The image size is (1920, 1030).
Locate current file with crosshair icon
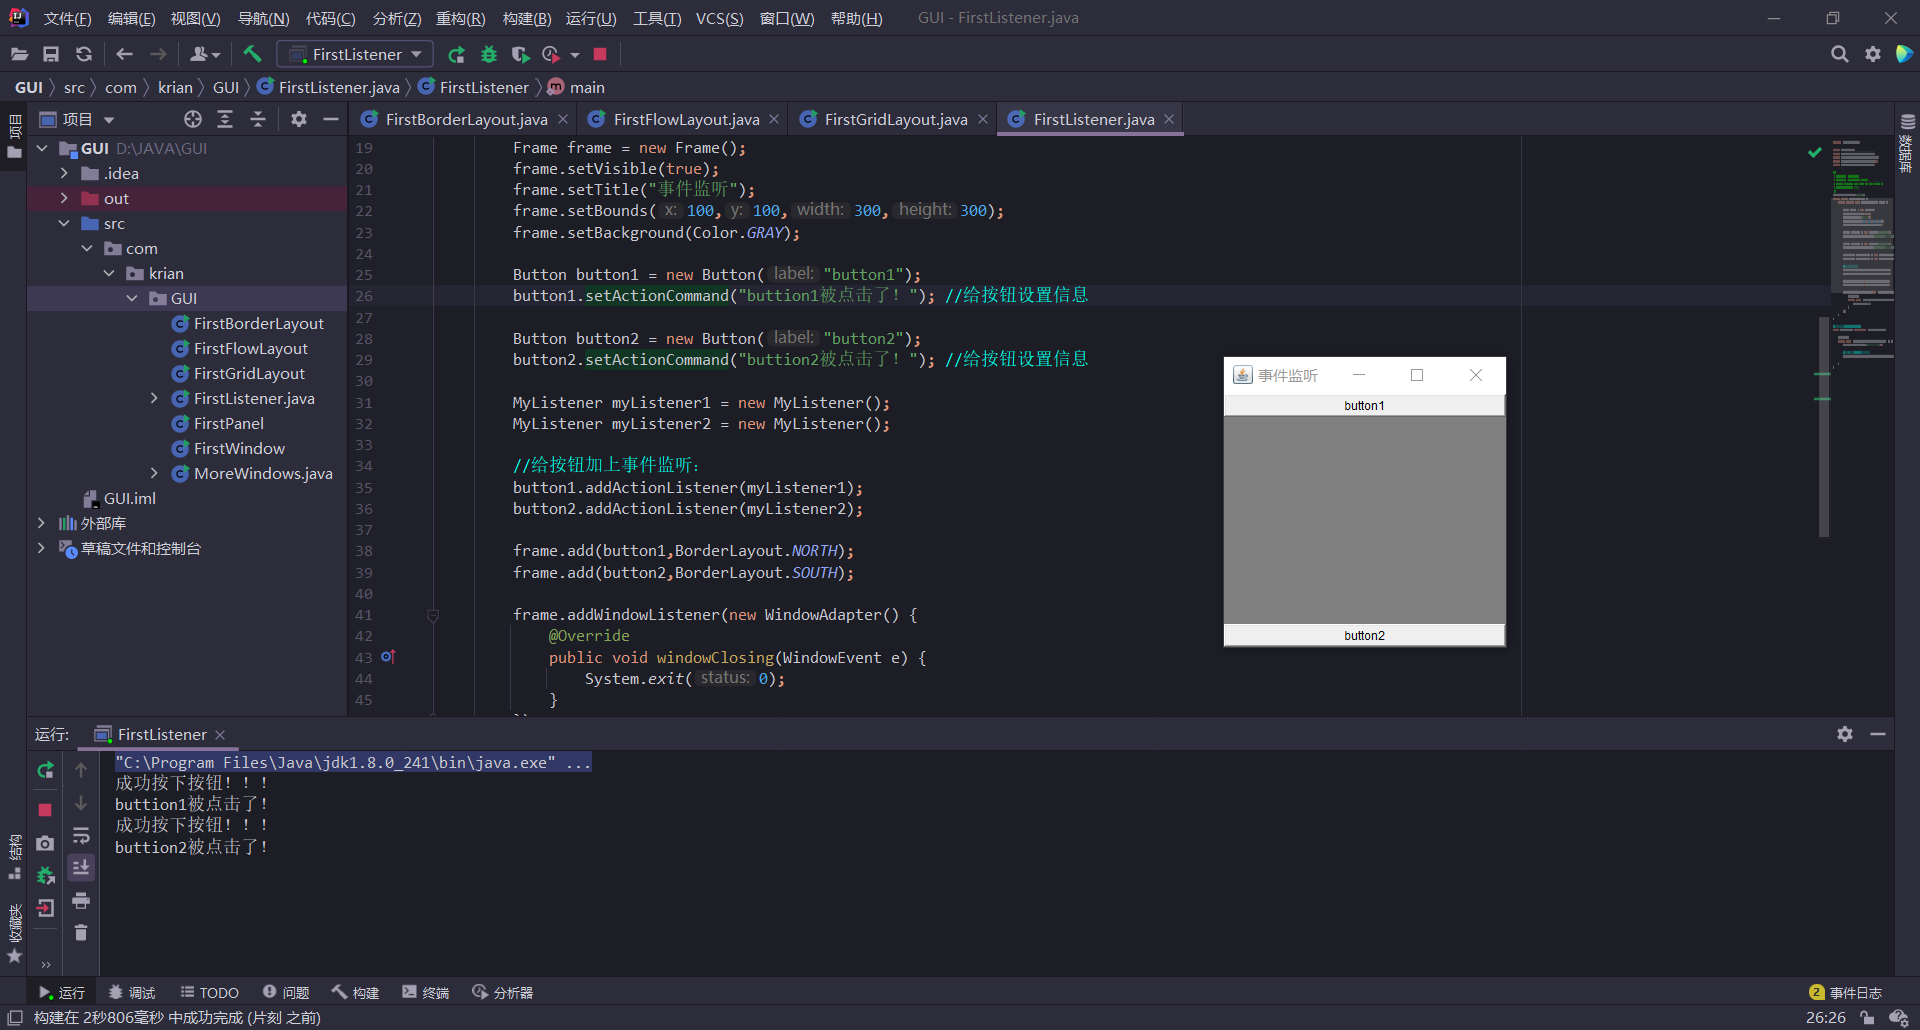click(193, 119)
